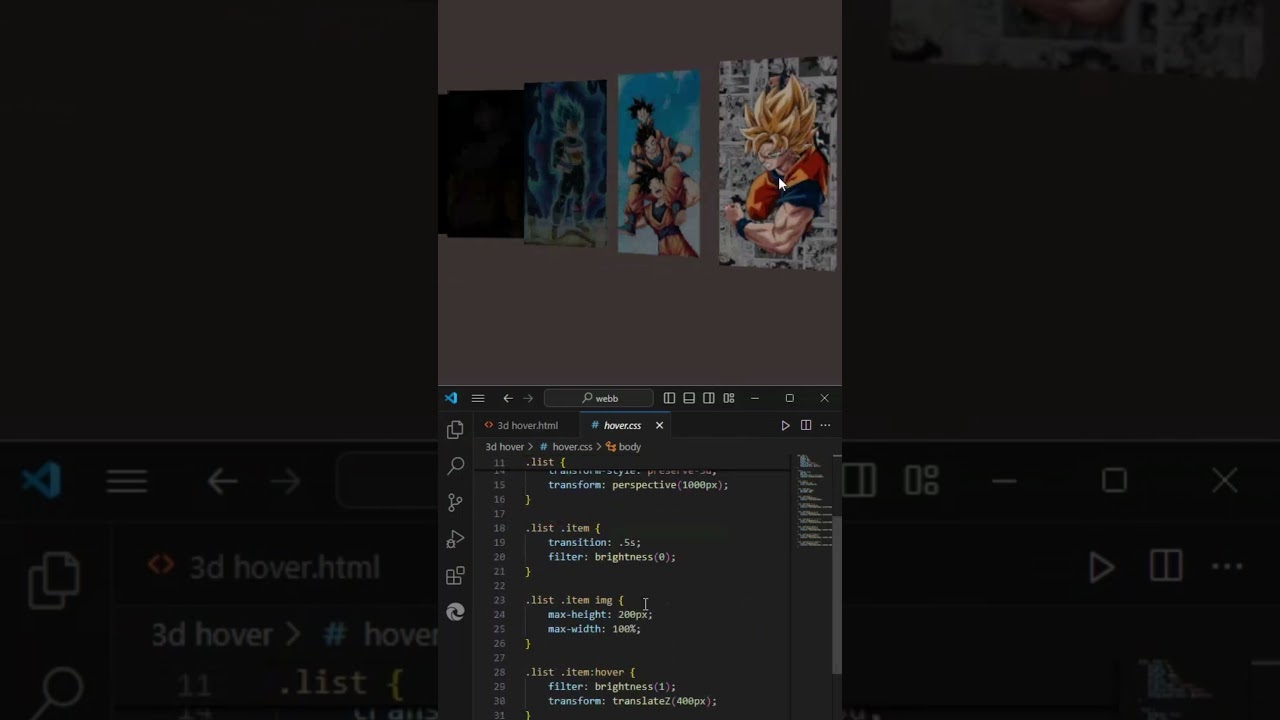The image size is (1280, 720).
Task: Open the Source Control view
Action: [x=455, y=502]
